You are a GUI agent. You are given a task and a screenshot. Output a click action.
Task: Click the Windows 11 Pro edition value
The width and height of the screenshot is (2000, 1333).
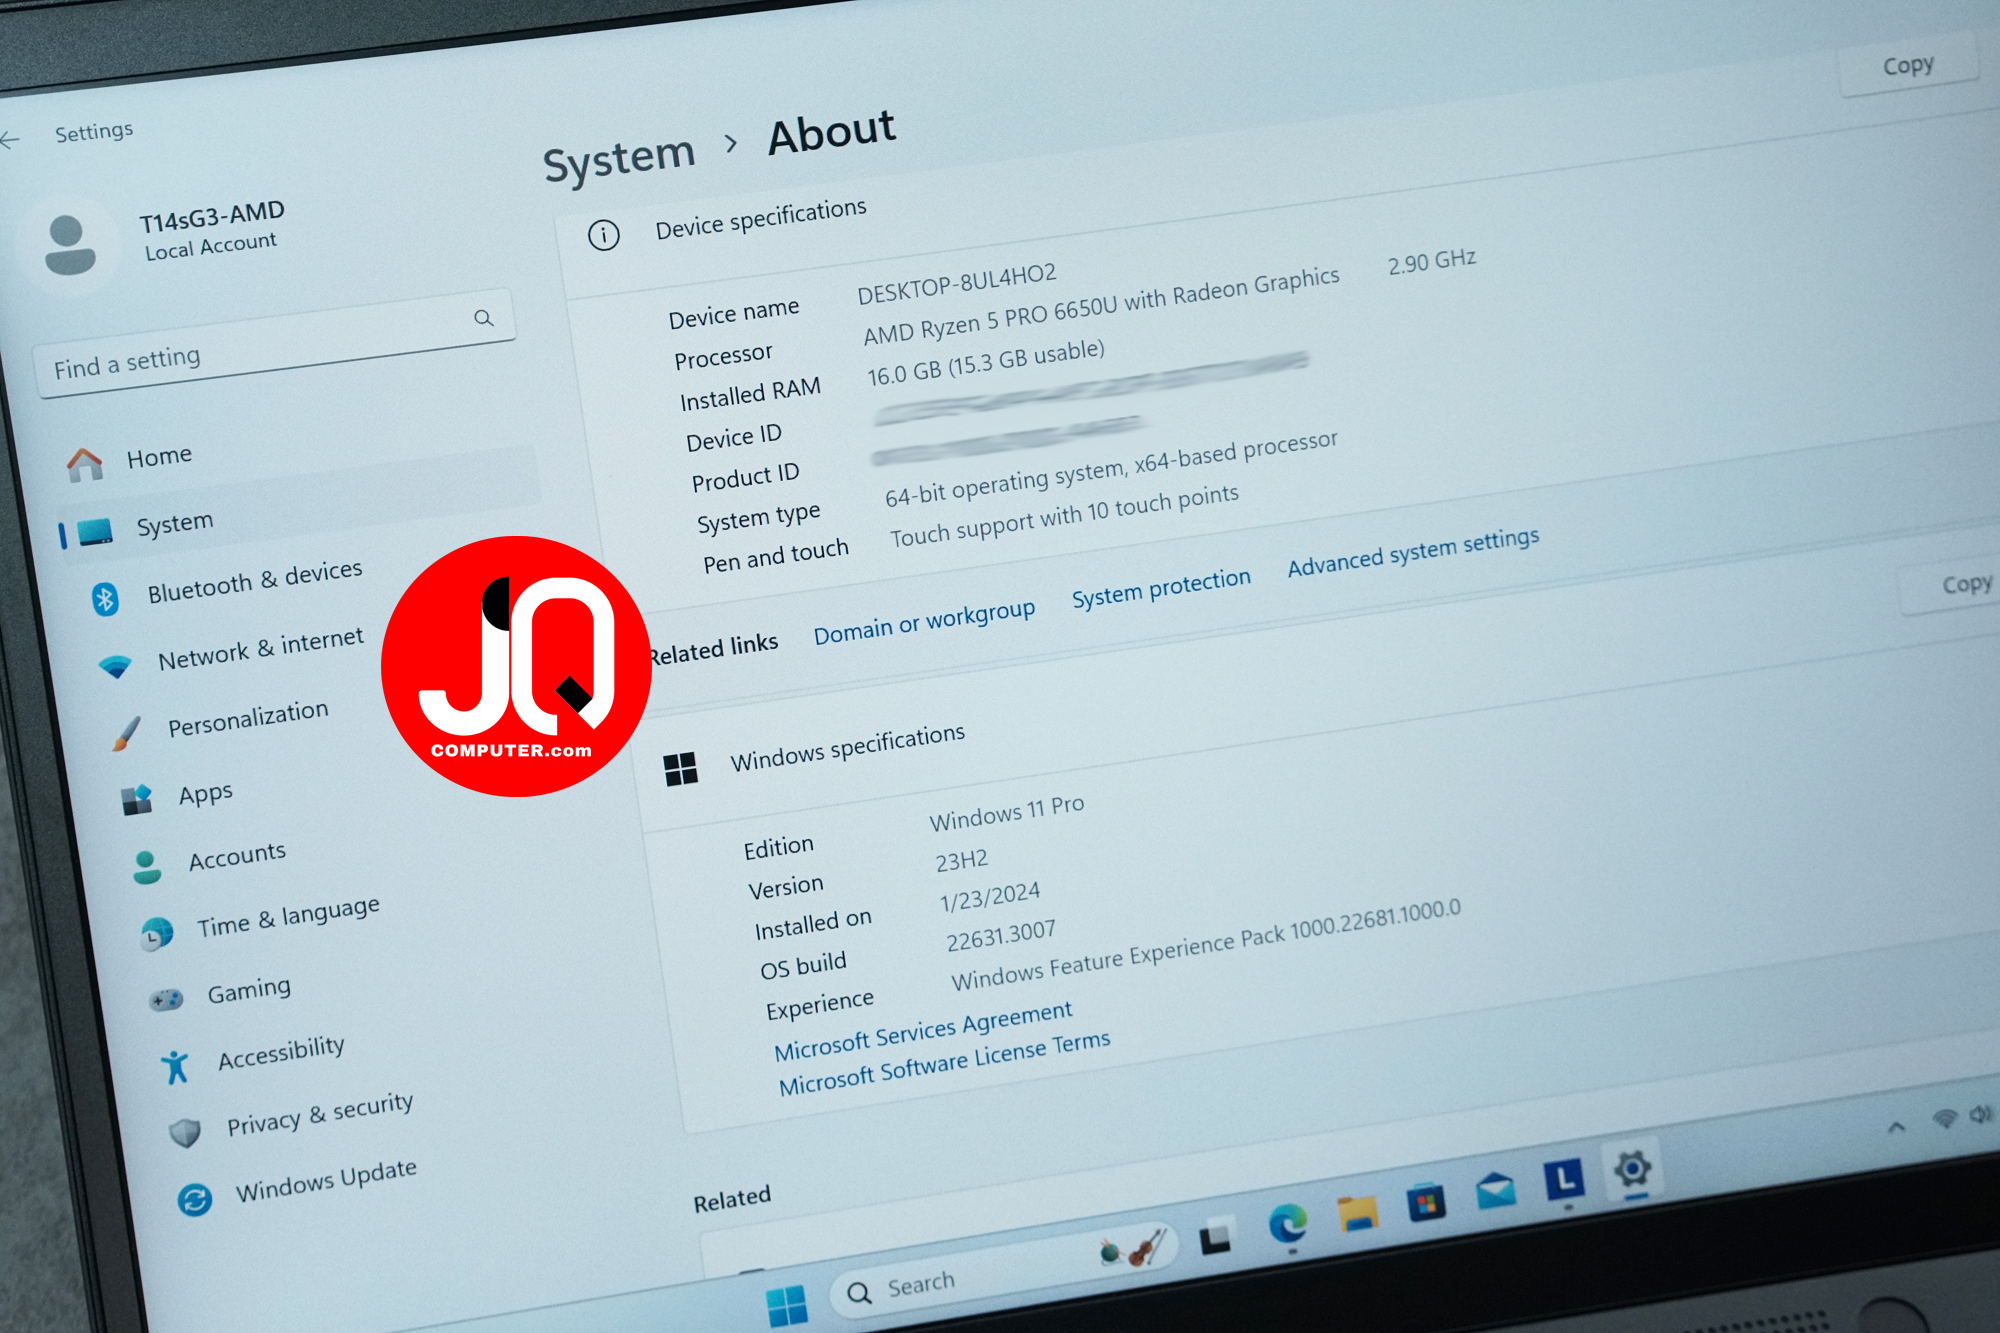(x=1007, y=813)
